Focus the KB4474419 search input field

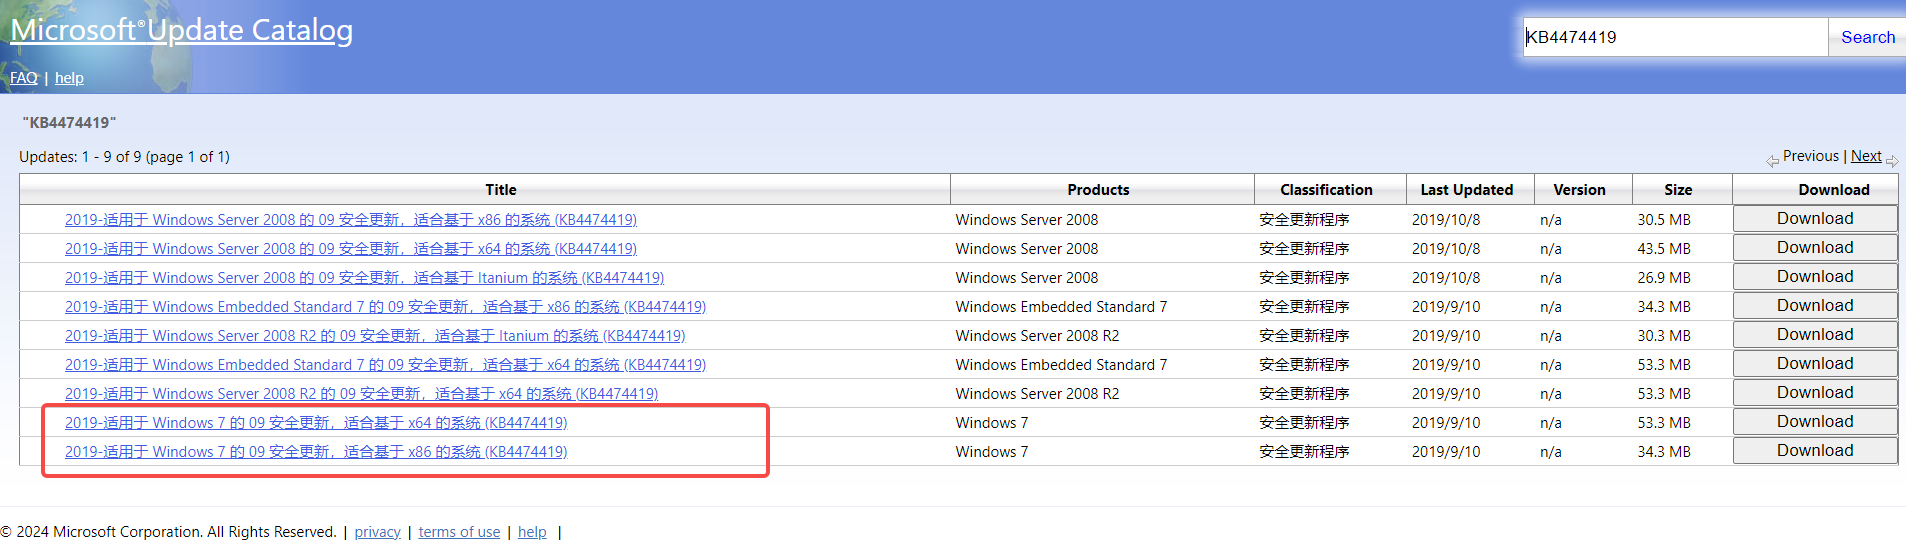coord(1675,37)
